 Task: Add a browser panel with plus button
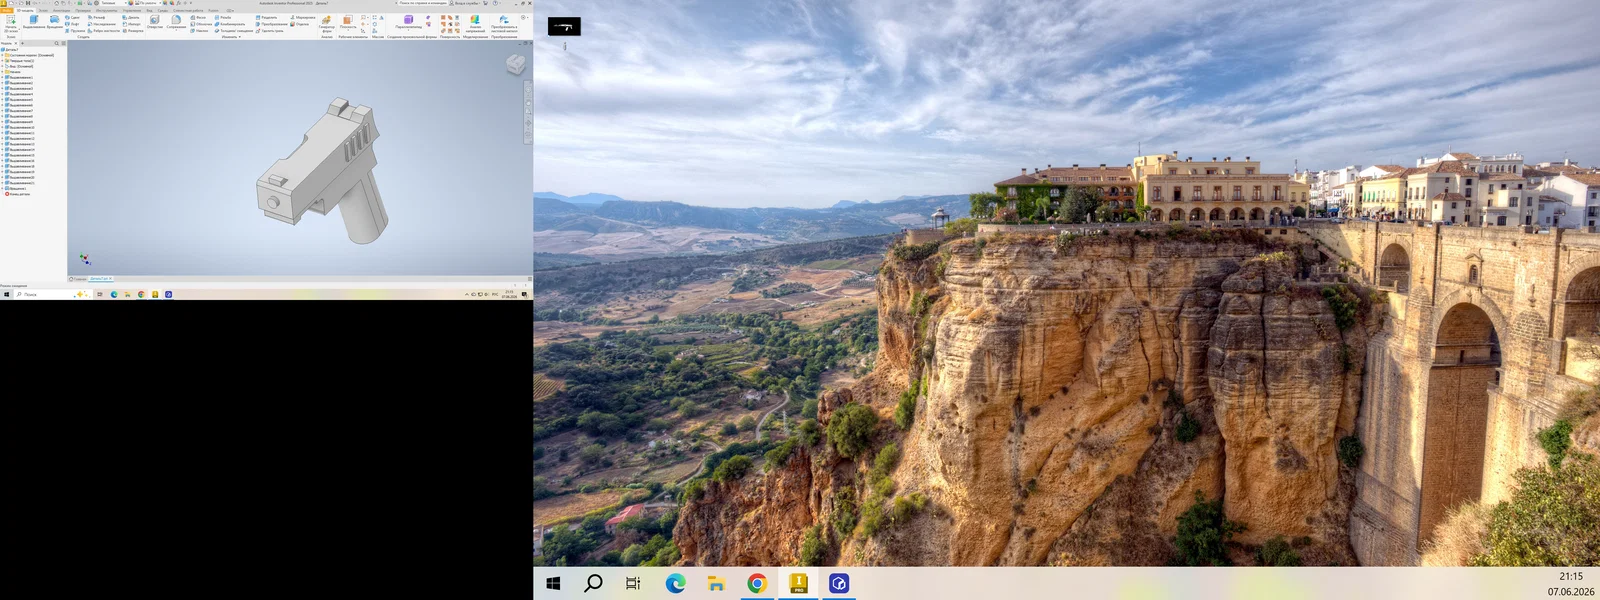coord(22,43)
